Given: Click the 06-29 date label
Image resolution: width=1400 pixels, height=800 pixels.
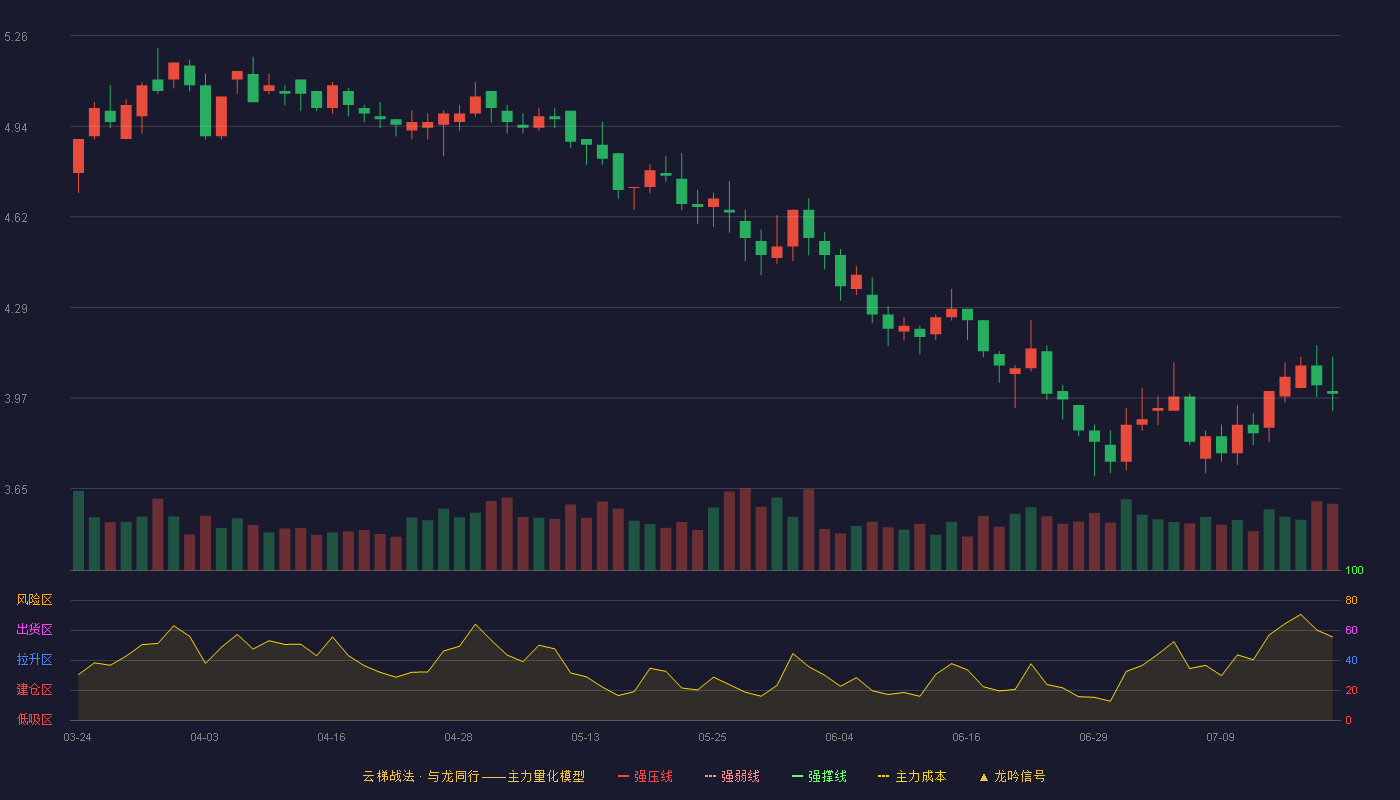Looking at the screenshot, I should click(1093, 737).
